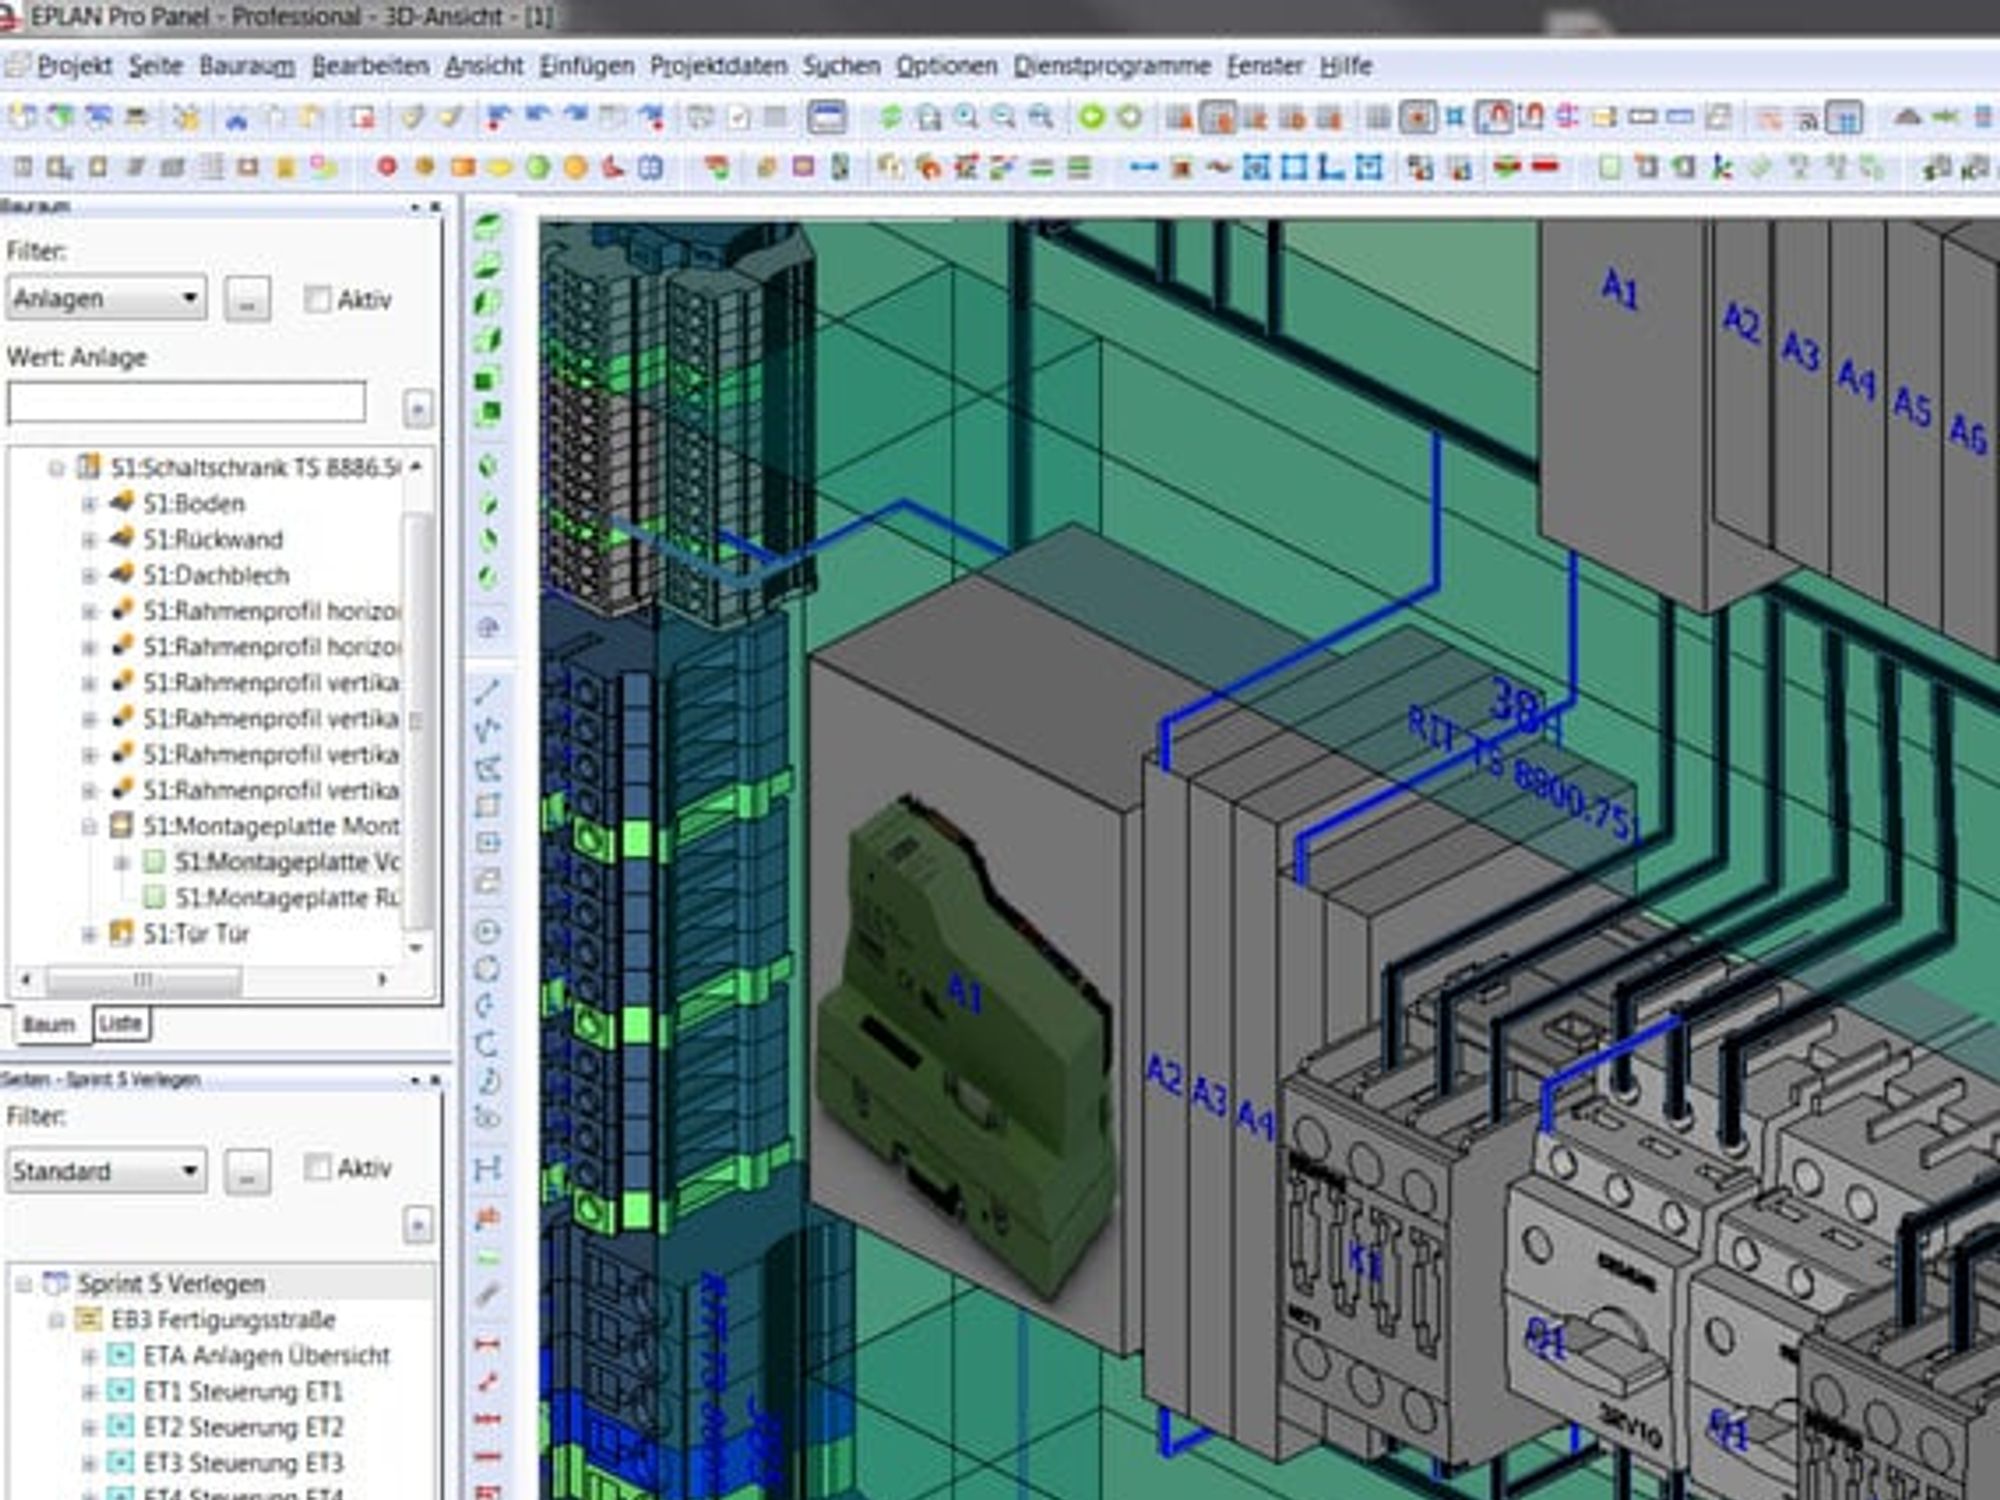Screen dimensions: 2000x1500
Task: Click the new project icon at the toolbar start
Action: (x=22, y=118)
